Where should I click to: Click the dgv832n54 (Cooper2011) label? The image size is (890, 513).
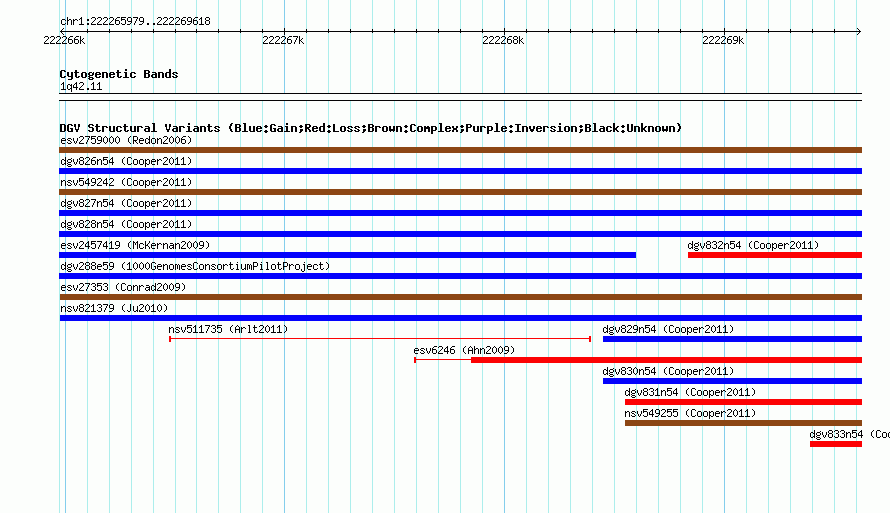[753, 245]
